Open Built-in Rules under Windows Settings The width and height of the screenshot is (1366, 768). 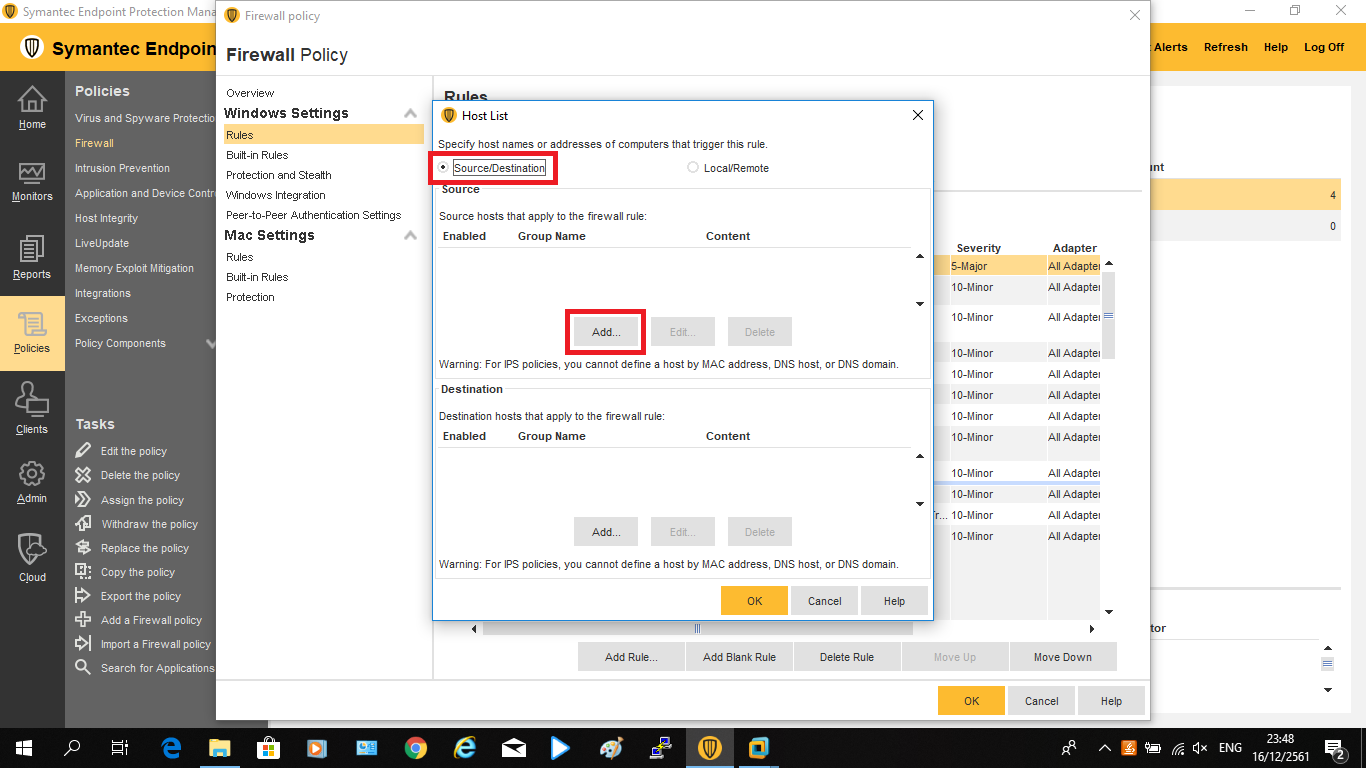pyautogui.click(x=257, y=155)
